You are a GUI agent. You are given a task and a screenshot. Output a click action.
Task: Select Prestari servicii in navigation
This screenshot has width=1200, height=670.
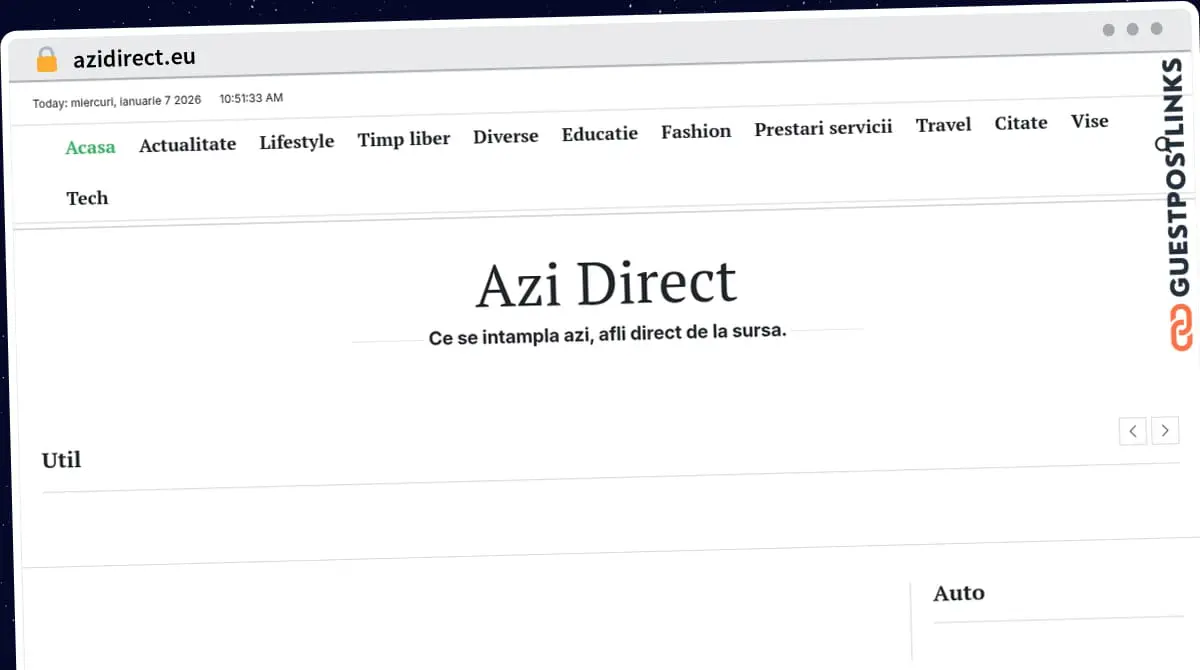tap(822, 128)
